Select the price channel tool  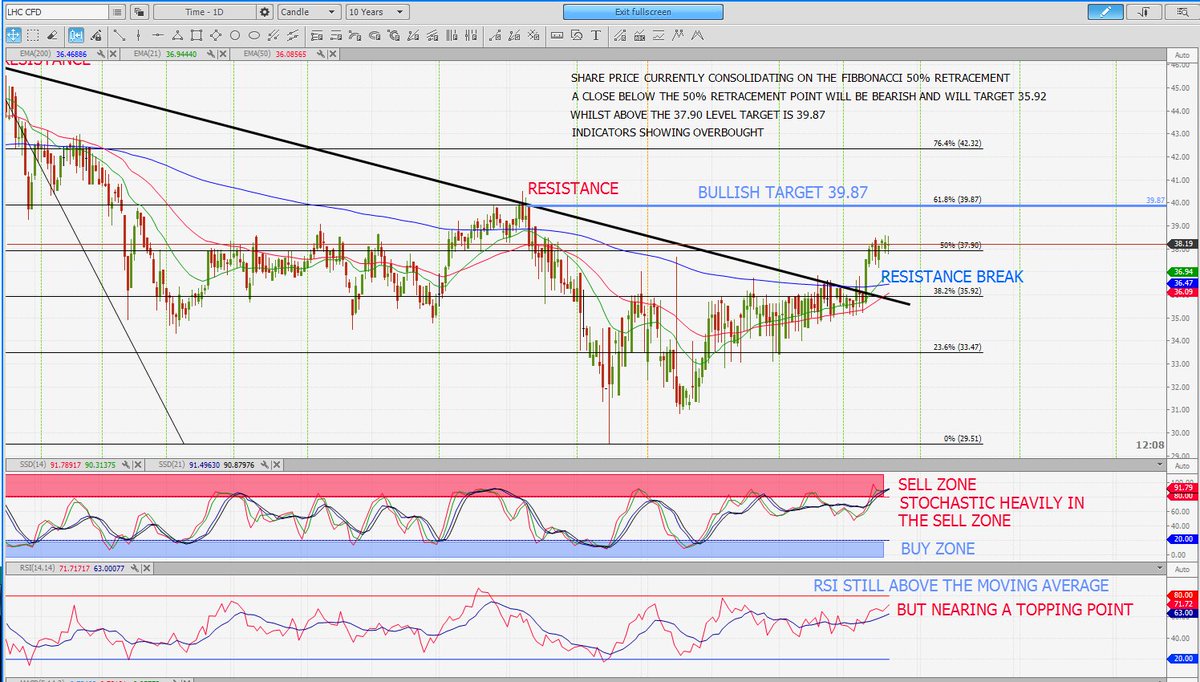point(292,35)
